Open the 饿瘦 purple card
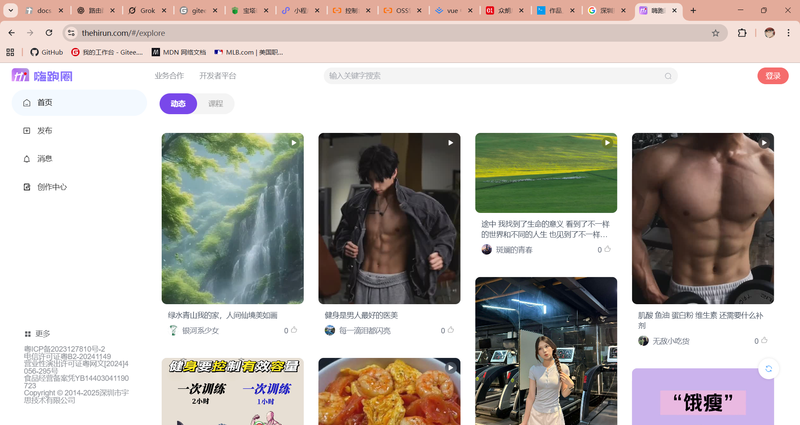The width and height of the screenshot is (800, 425). [x=703, y=397]
